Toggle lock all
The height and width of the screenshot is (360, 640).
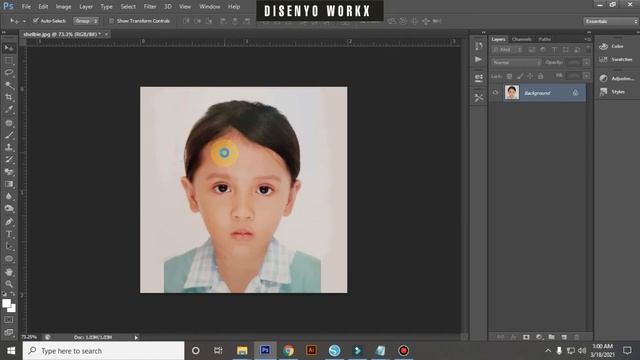(540, 76)
